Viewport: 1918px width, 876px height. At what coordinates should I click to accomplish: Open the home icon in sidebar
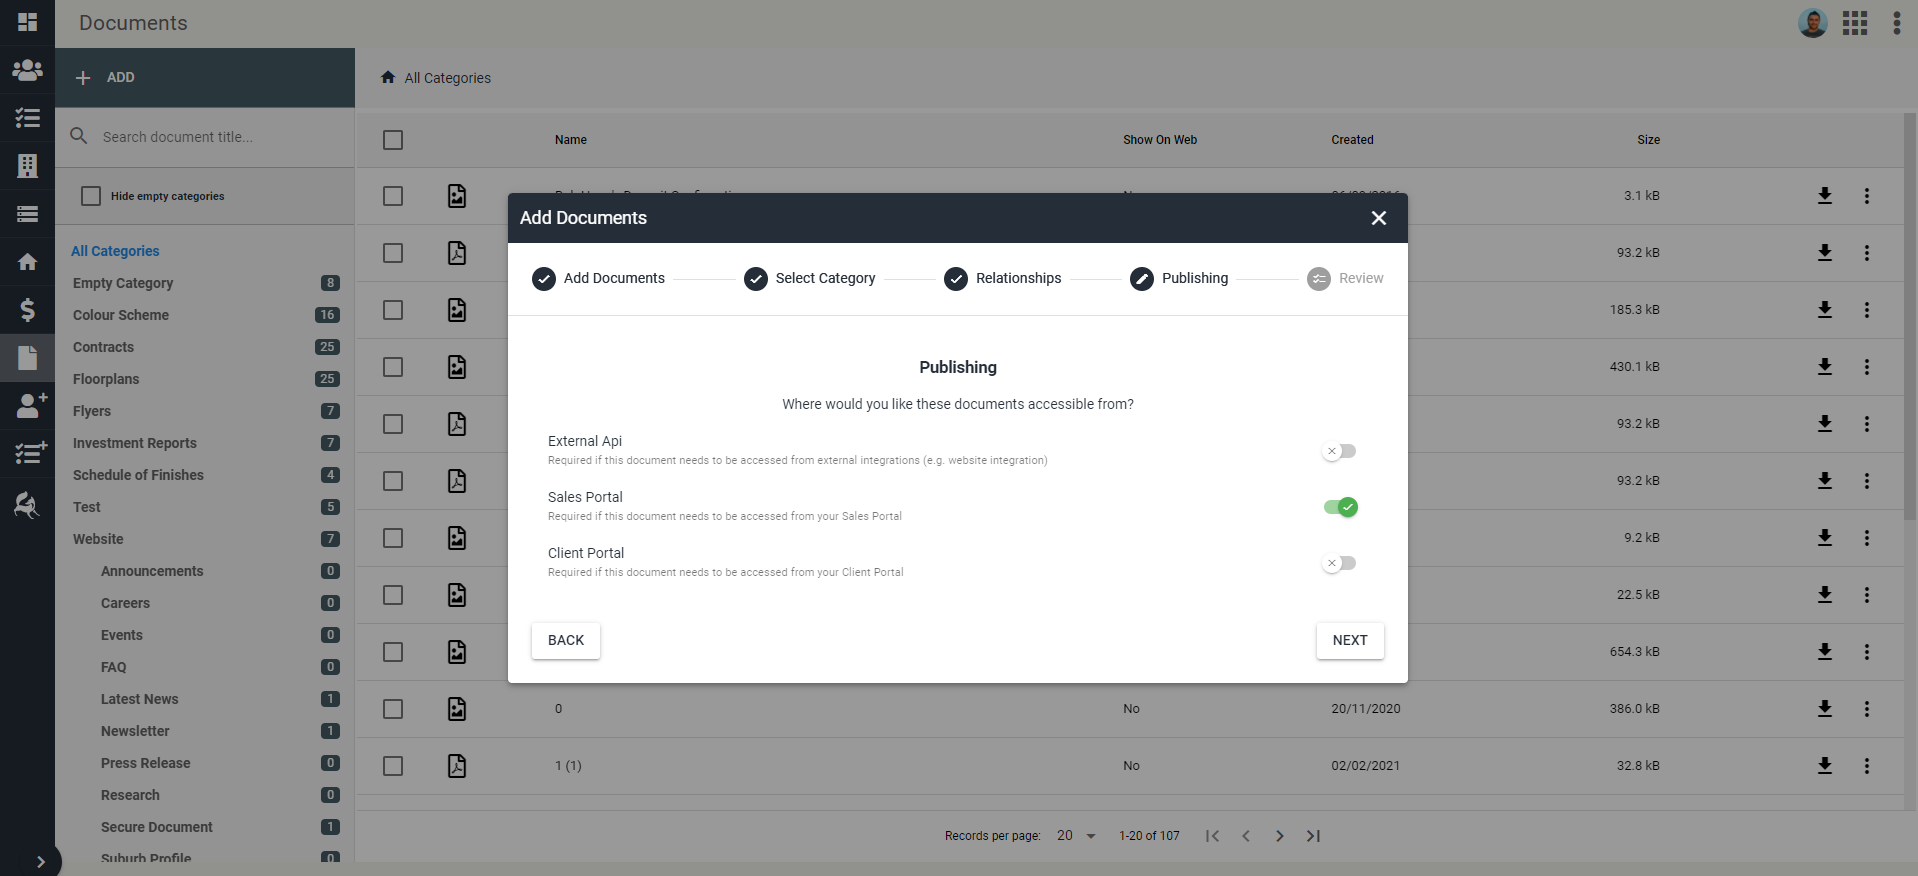pyautogui.click(x=27, y=262)
